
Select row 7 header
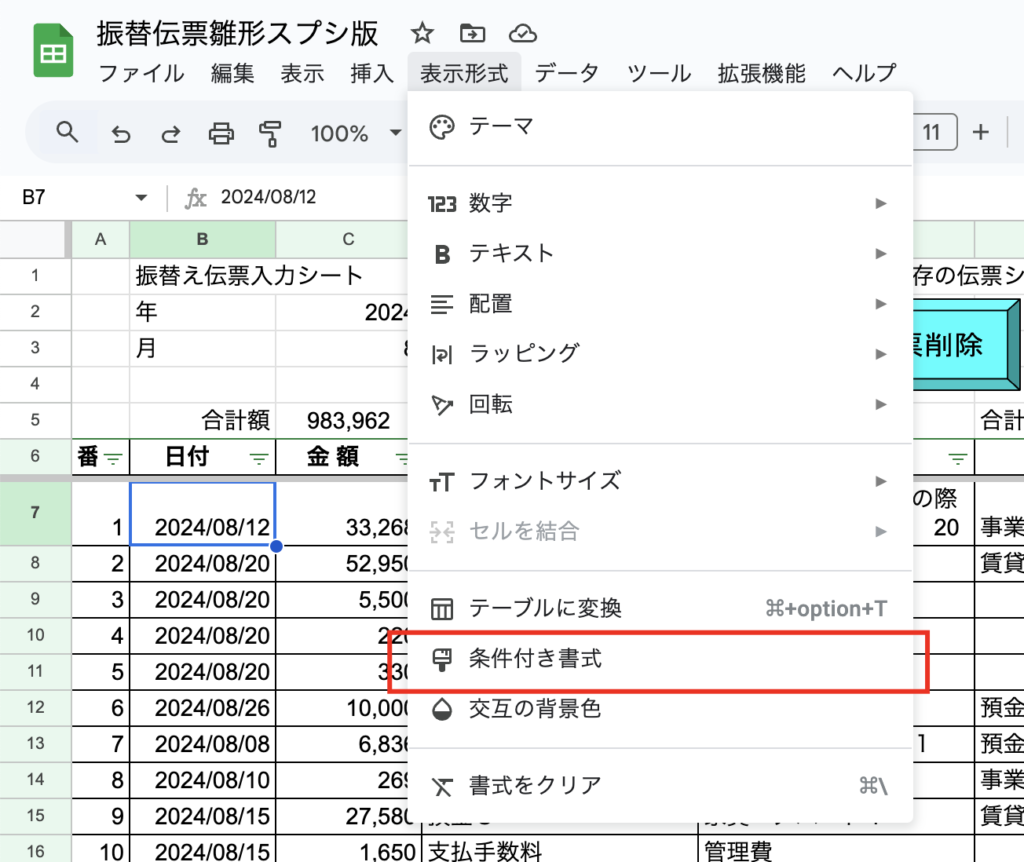point(35,513)
